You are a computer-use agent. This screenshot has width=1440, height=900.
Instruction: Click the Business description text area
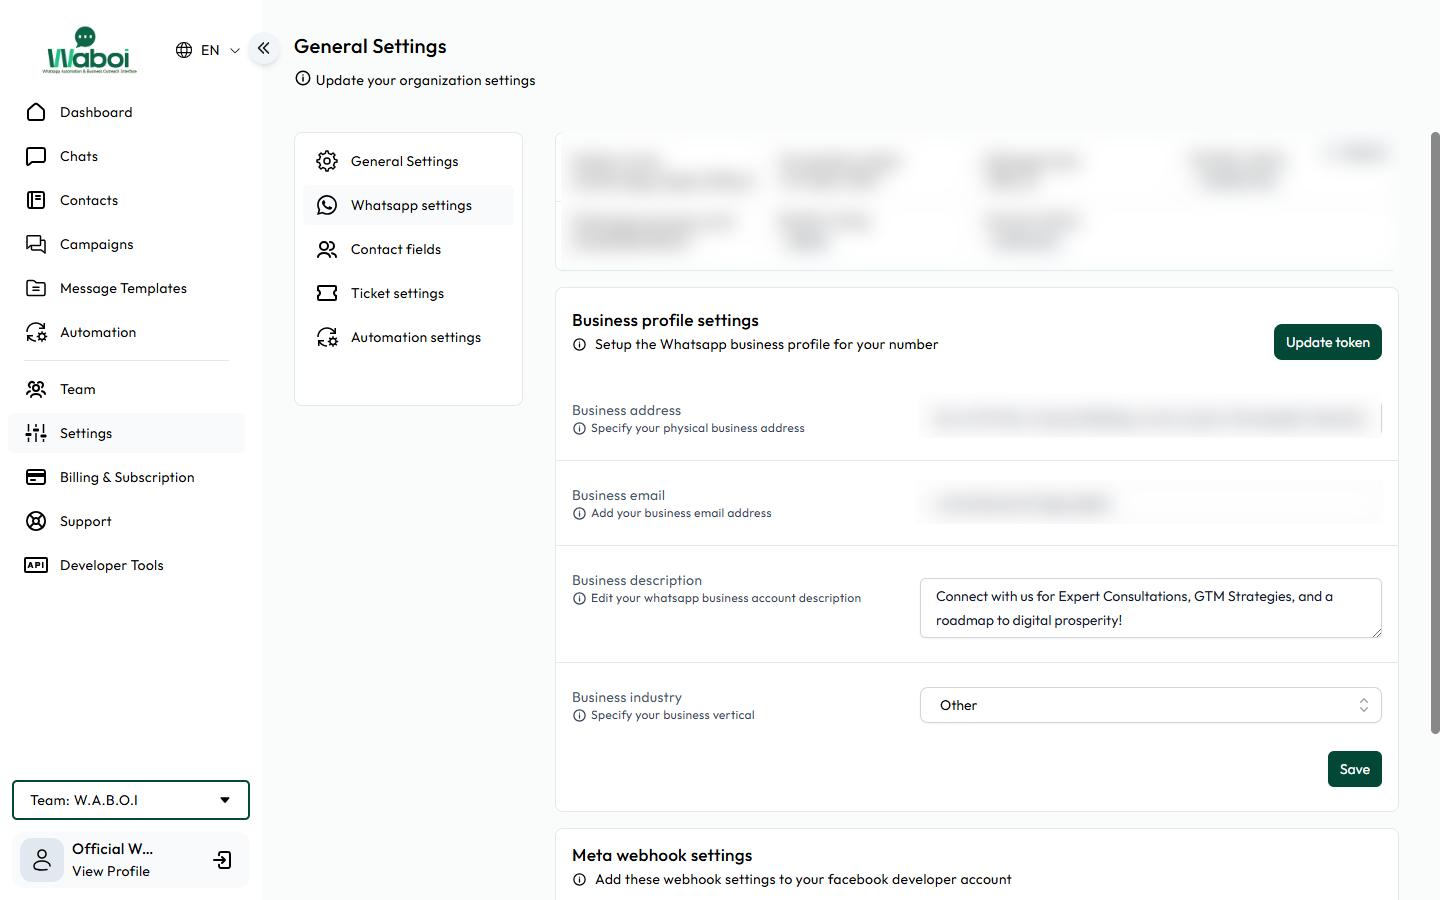[x=1150, y=608]
